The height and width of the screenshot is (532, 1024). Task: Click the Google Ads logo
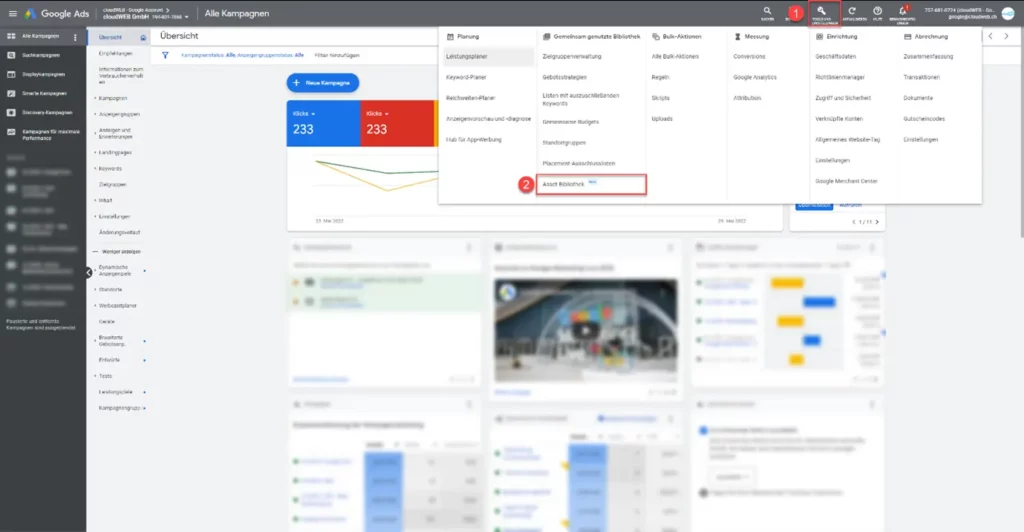(x=57, y=13)
